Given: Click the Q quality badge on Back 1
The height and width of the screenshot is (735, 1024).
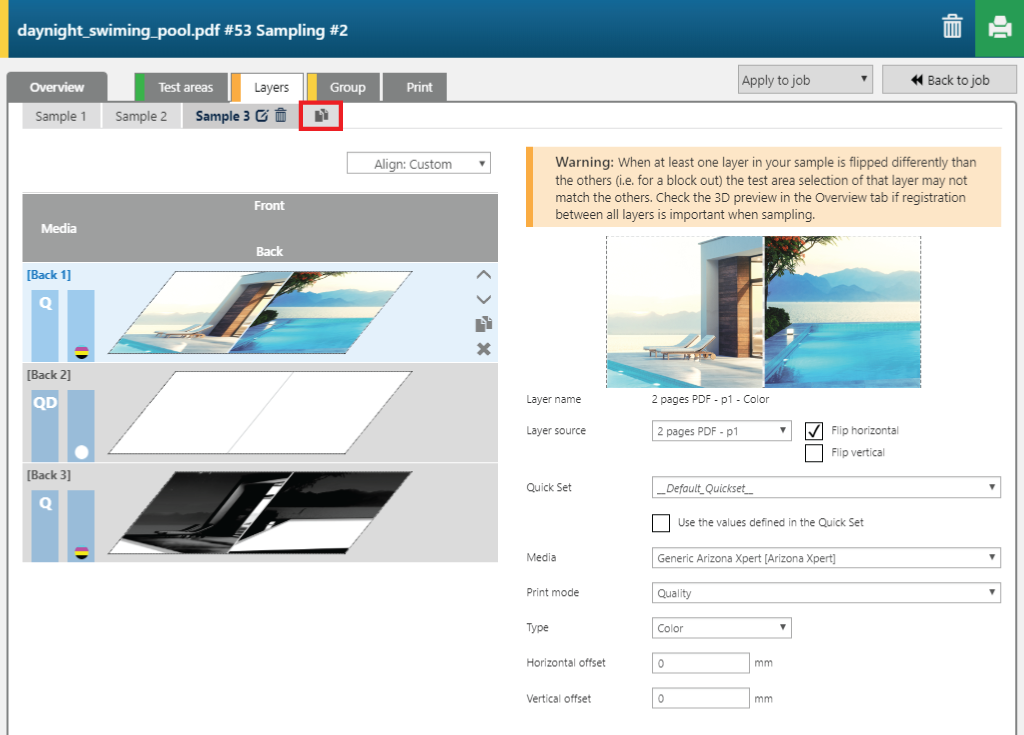Looking at the screenshot, I should pyautogui.click(x=45, y=325).
